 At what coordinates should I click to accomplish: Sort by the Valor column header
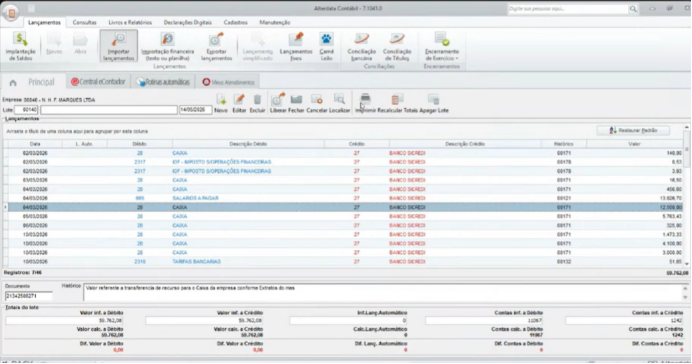[x=635, y=144]
